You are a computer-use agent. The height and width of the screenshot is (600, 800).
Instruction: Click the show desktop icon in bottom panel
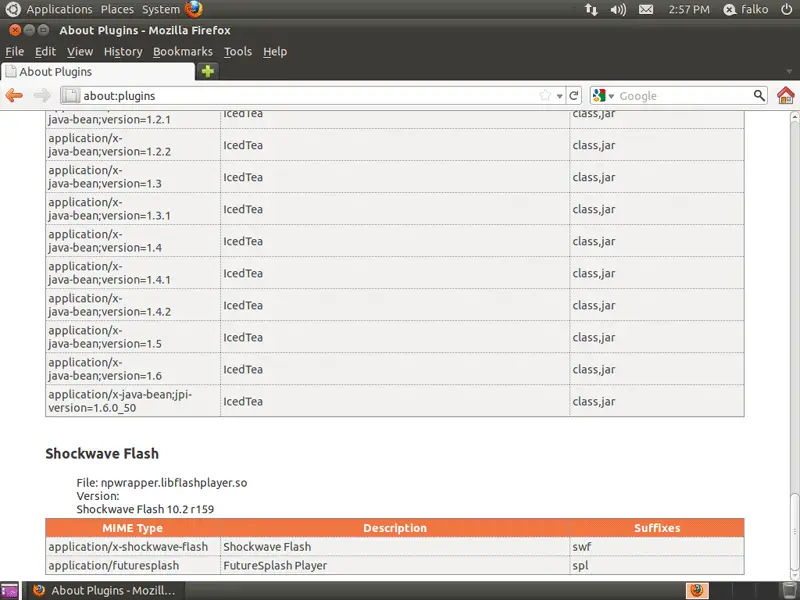(x=9, y=591)
